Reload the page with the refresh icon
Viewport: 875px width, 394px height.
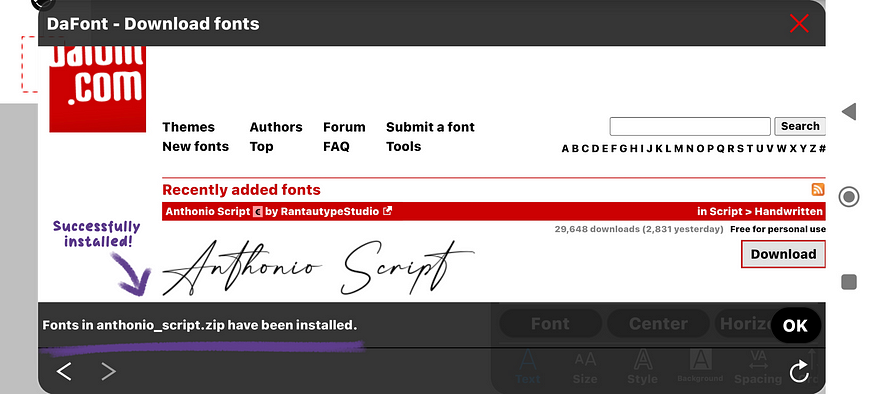799,372
